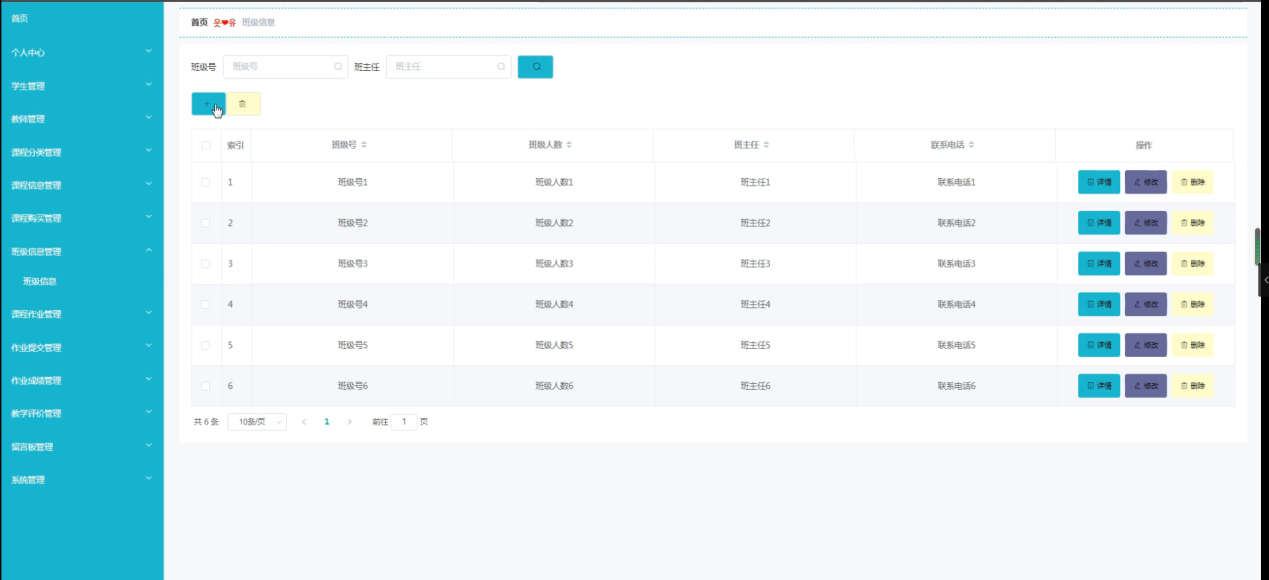Image resolution: width=1269 pixels, height=580 pixels.
Task: Check the checkbox for row 班级号6
Action: click(x=206, y=385)
